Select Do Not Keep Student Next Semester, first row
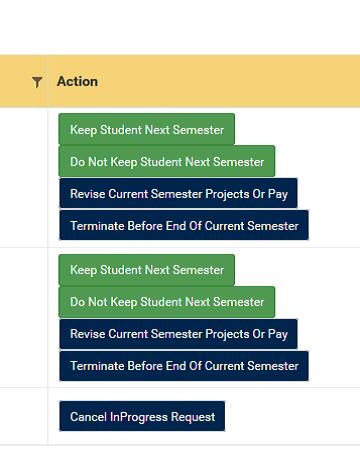This screenshot has width=360, height=459. [x=167, y=161]
